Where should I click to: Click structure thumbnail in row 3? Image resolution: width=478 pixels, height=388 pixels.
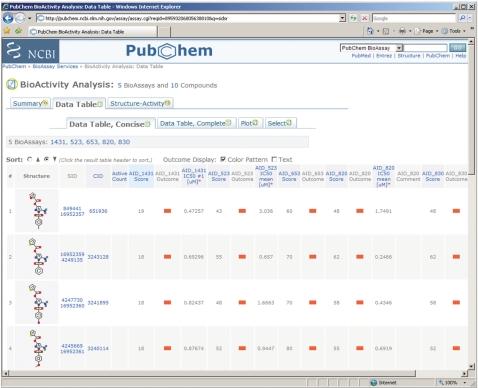tap(37, 302)
